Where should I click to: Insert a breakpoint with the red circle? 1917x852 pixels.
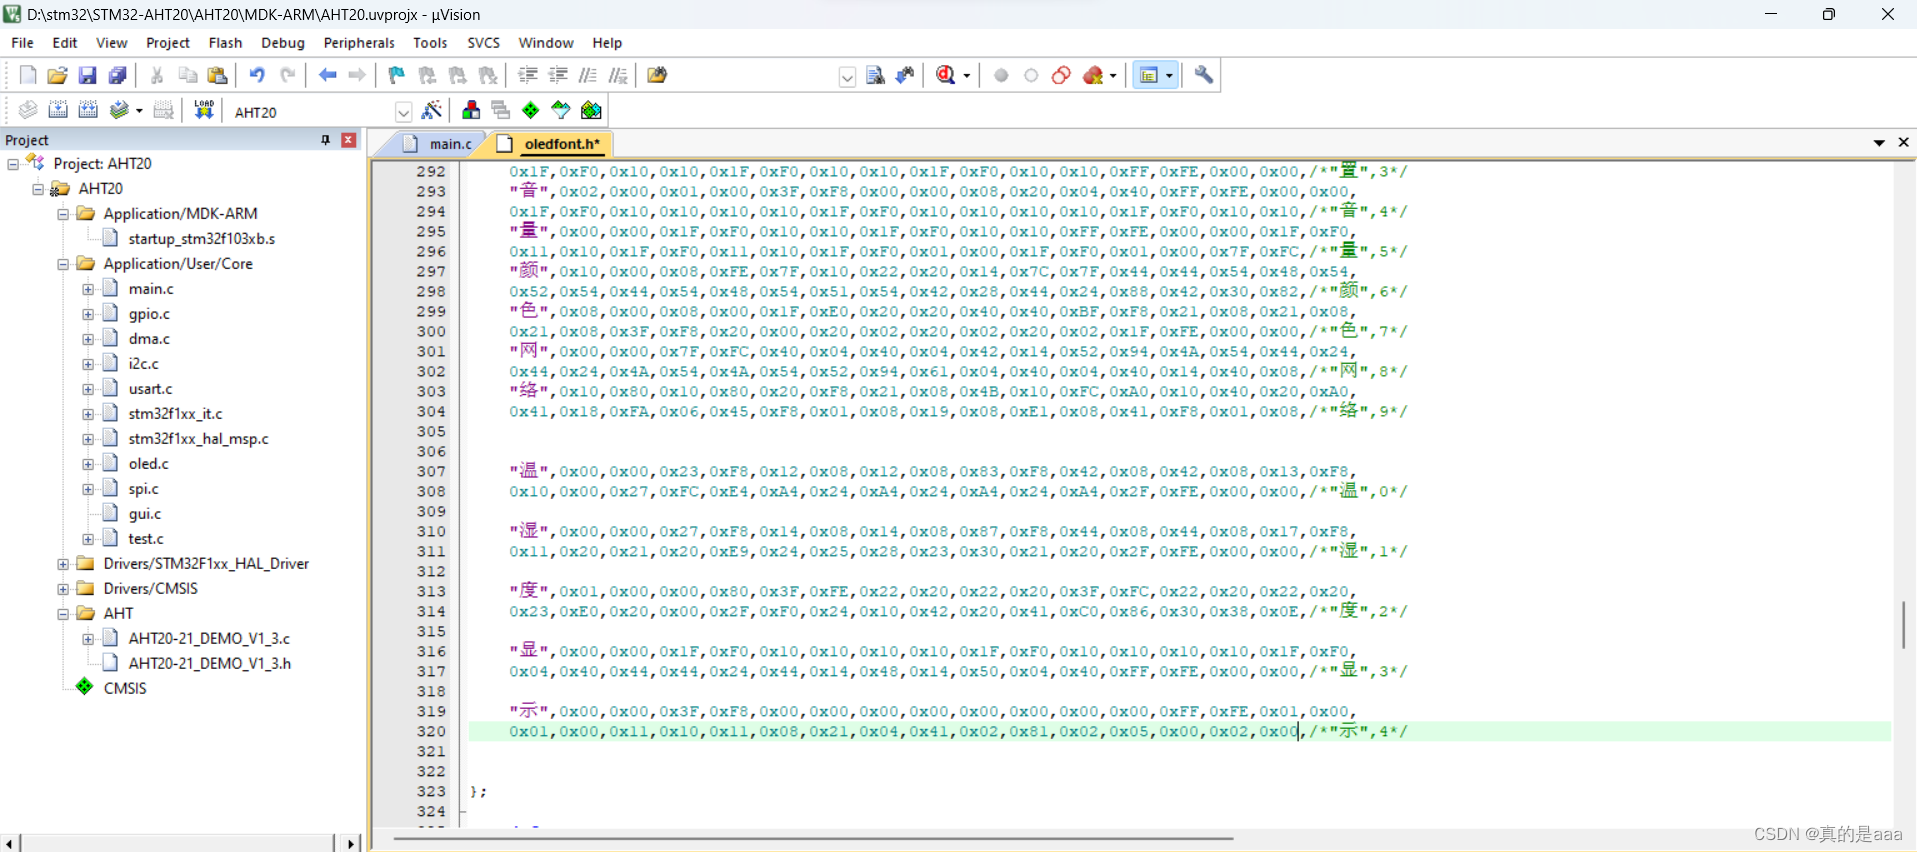click(x=1001, y=75)
